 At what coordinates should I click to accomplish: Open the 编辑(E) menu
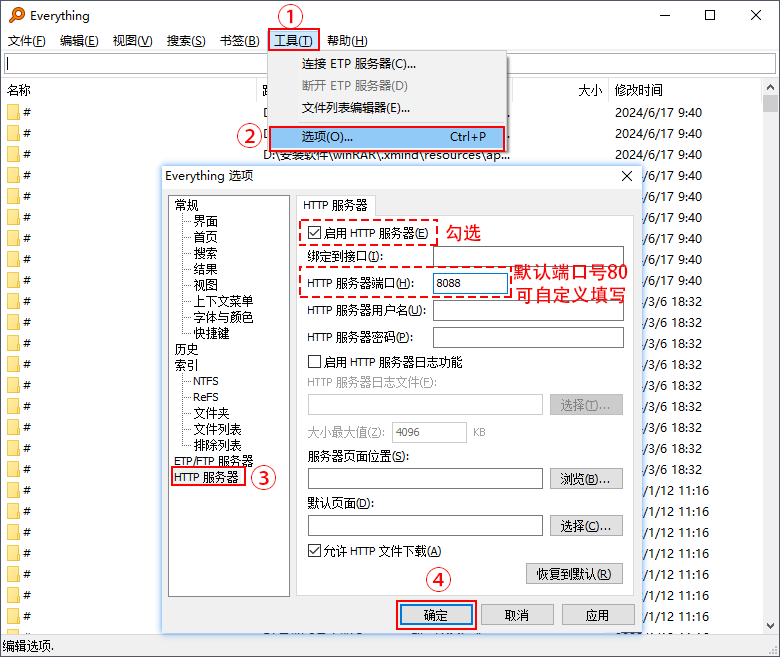(79, 41)
